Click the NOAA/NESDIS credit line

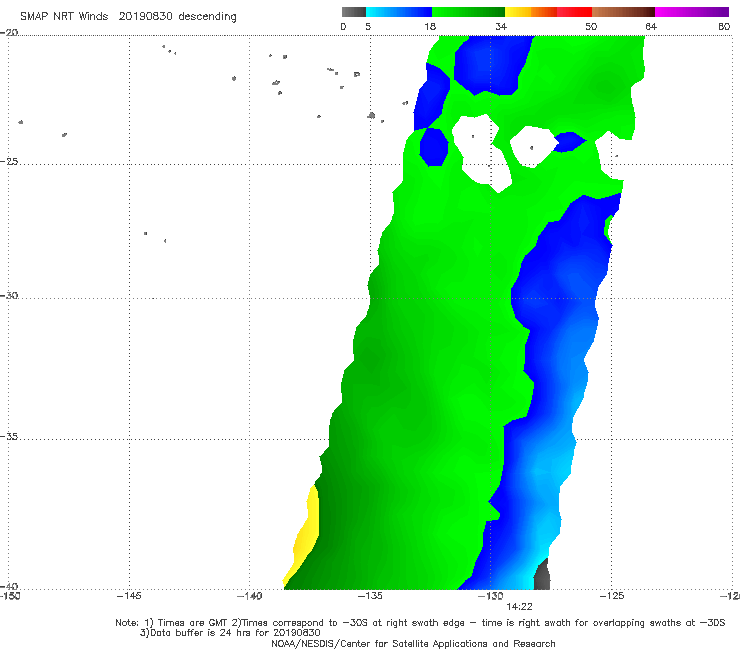click(x=413, y=643)
